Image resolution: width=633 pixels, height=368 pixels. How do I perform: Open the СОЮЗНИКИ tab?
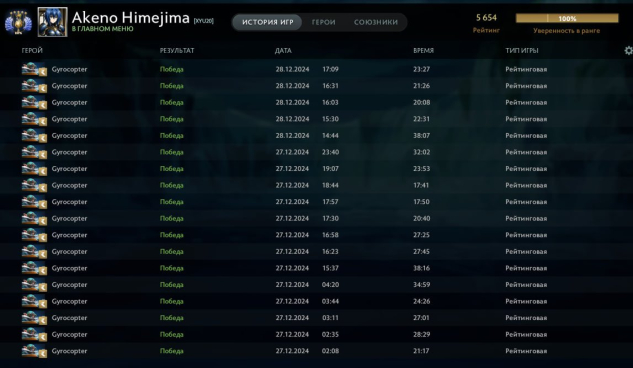(376, 22)
